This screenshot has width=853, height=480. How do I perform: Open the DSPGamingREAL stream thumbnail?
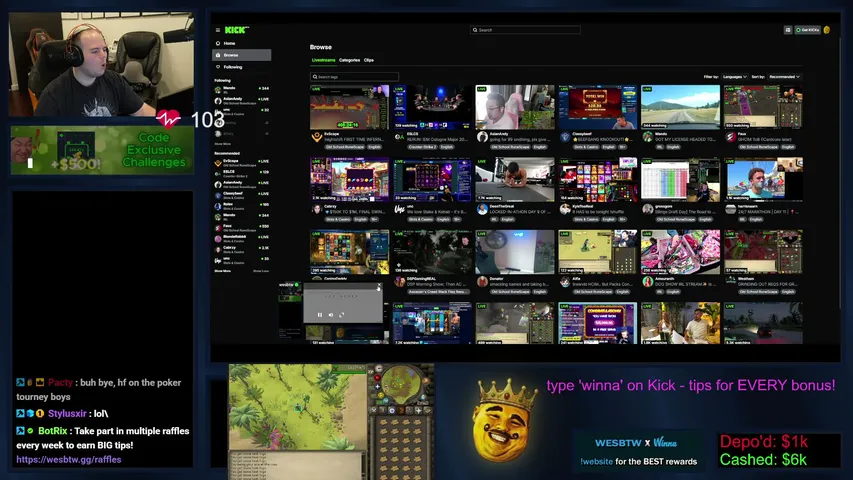pos(432,252)
